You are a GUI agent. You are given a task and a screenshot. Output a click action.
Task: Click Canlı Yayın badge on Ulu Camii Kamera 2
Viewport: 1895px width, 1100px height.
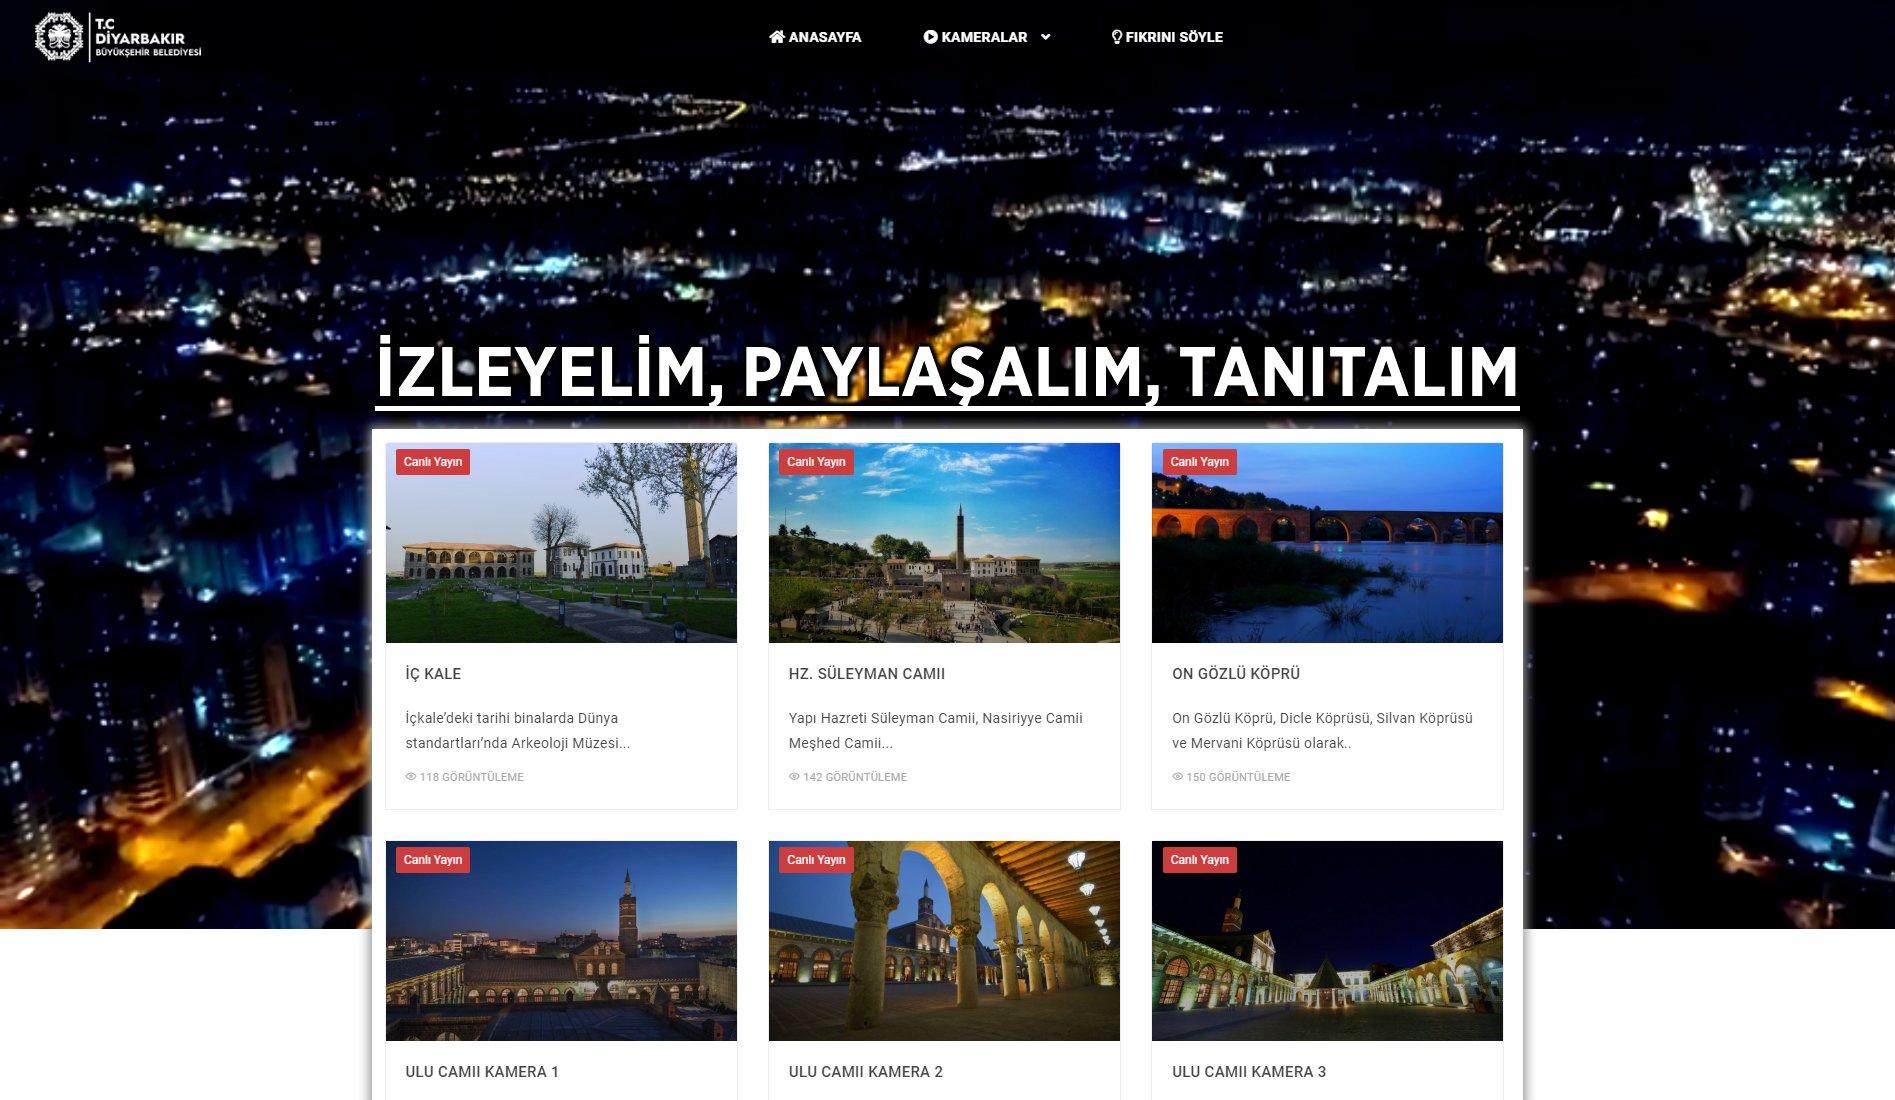[816, 860]
